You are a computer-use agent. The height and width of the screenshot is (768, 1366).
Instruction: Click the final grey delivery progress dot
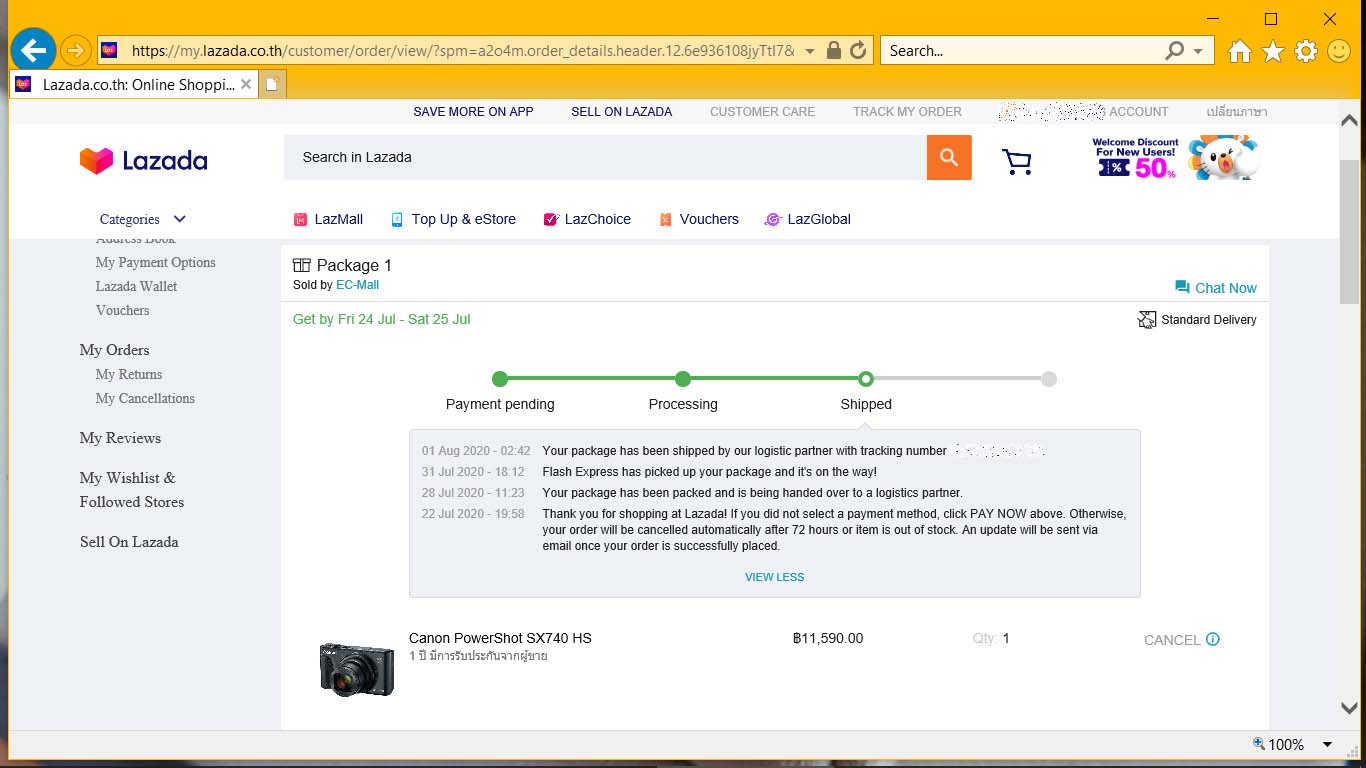pos(1048,379)
